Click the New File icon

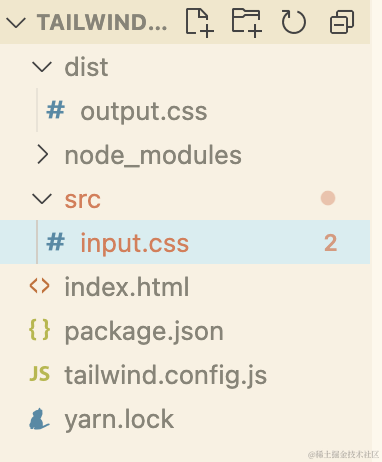click(x=199, y=23)
